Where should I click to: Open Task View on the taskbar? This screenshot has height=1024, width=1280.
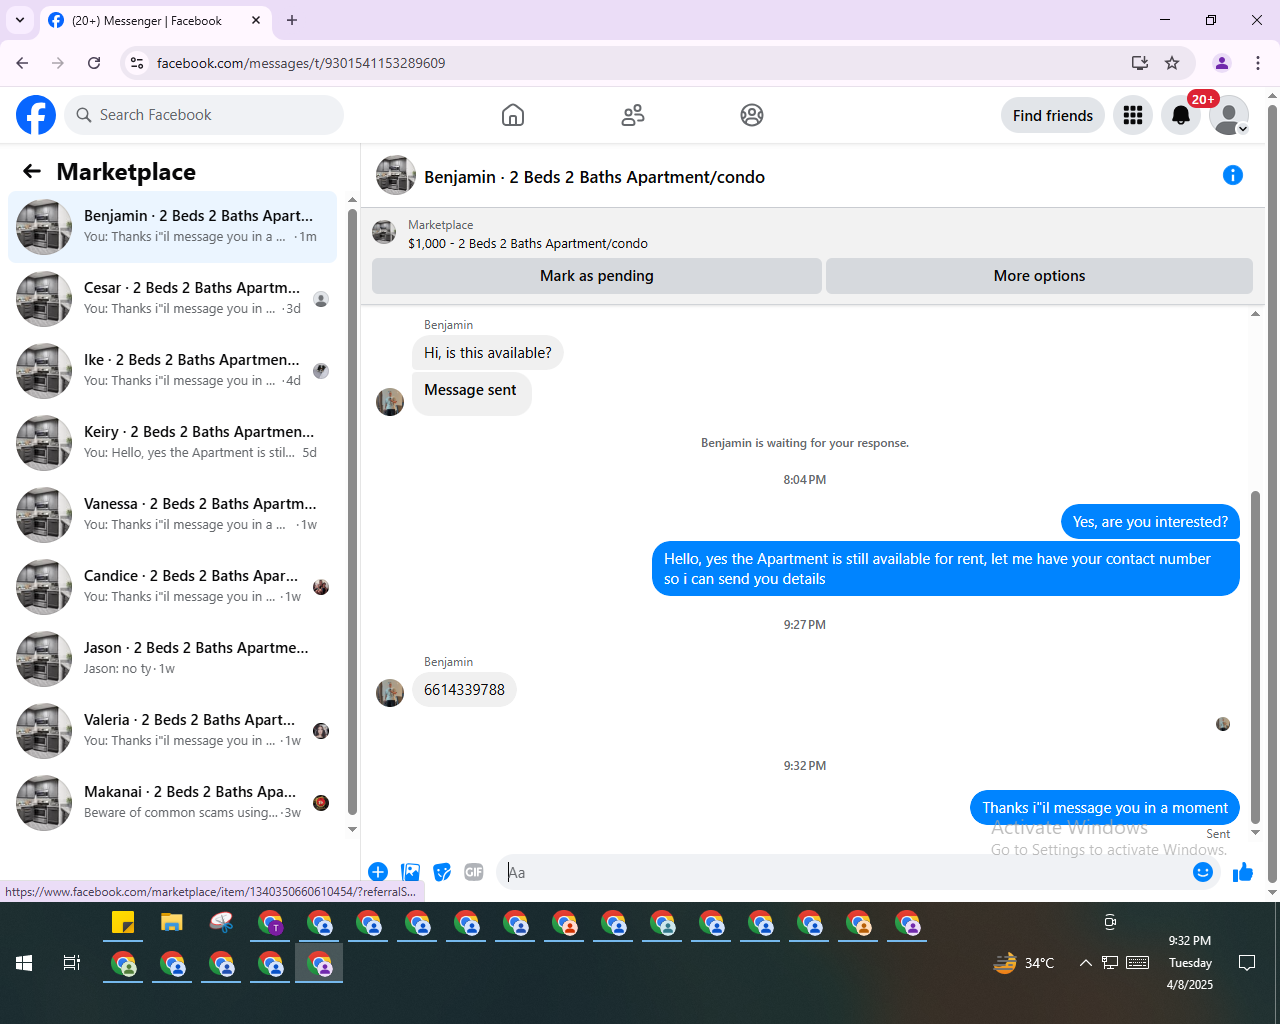click(x=72, y=963)
